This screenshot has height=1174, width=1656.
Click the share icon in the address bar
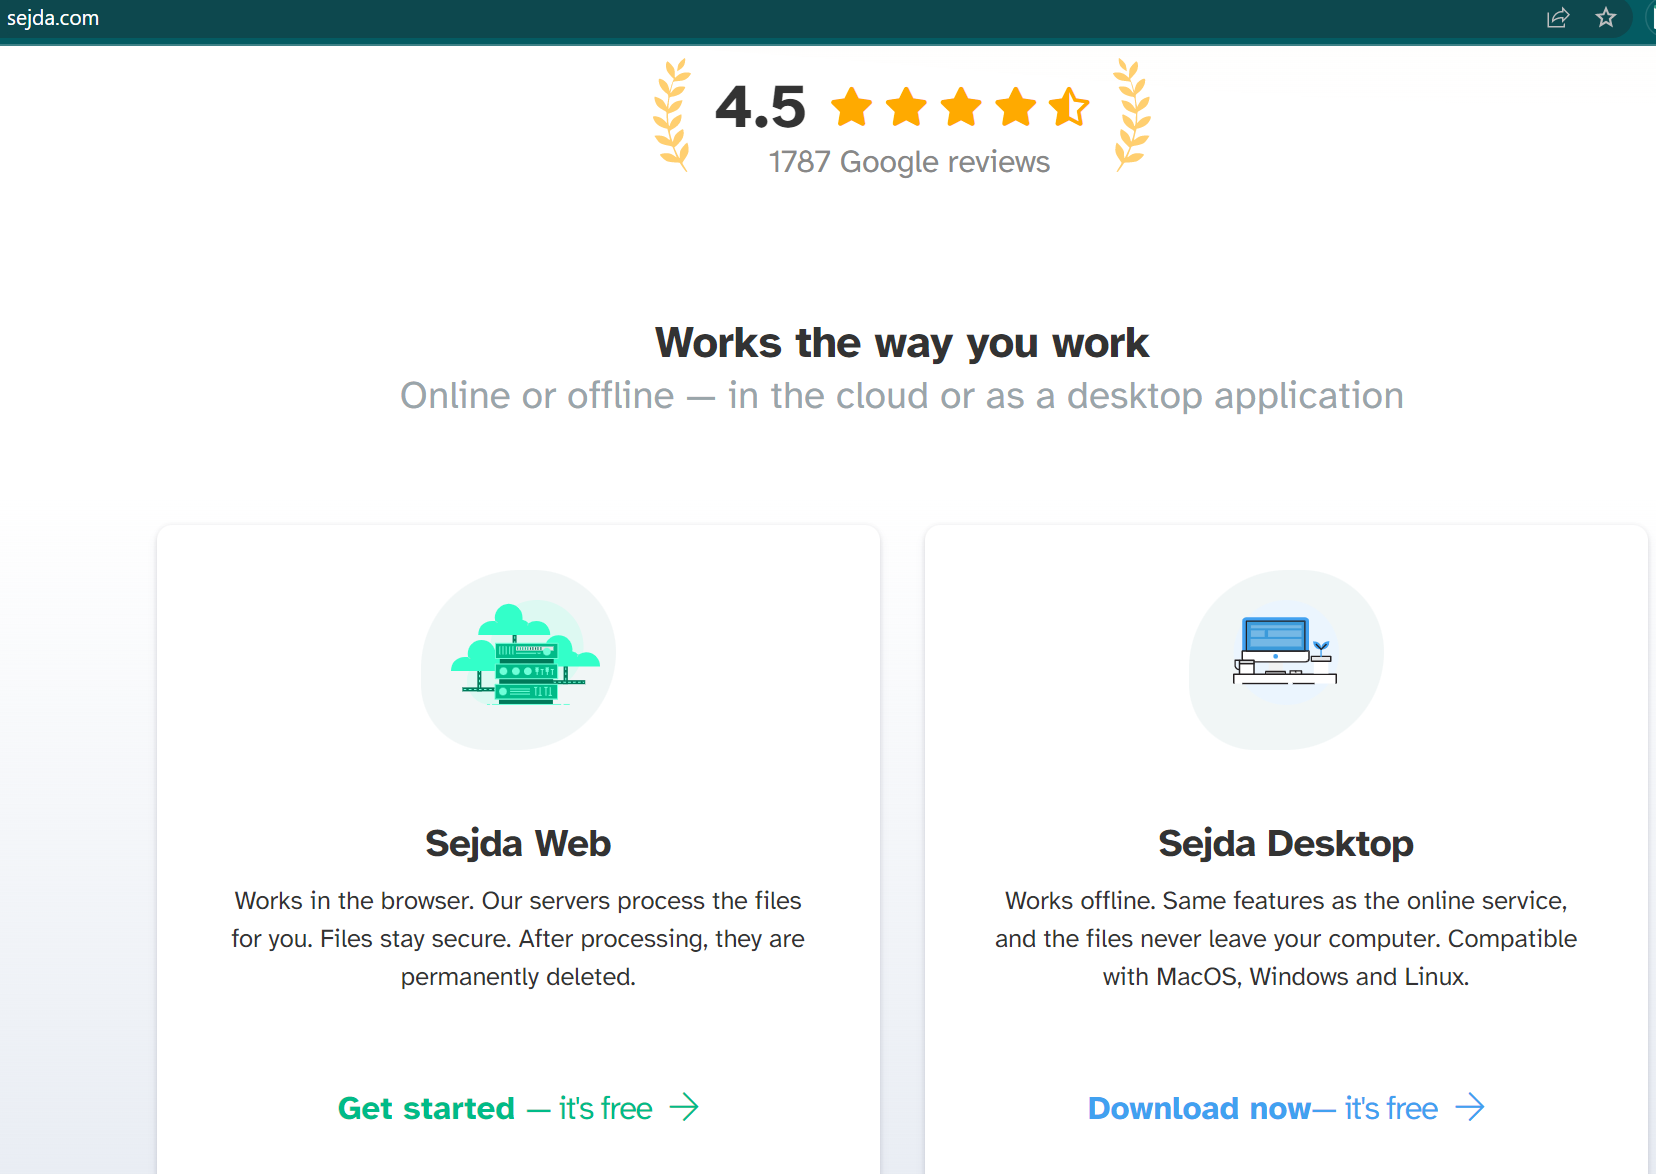[1558, 18]
